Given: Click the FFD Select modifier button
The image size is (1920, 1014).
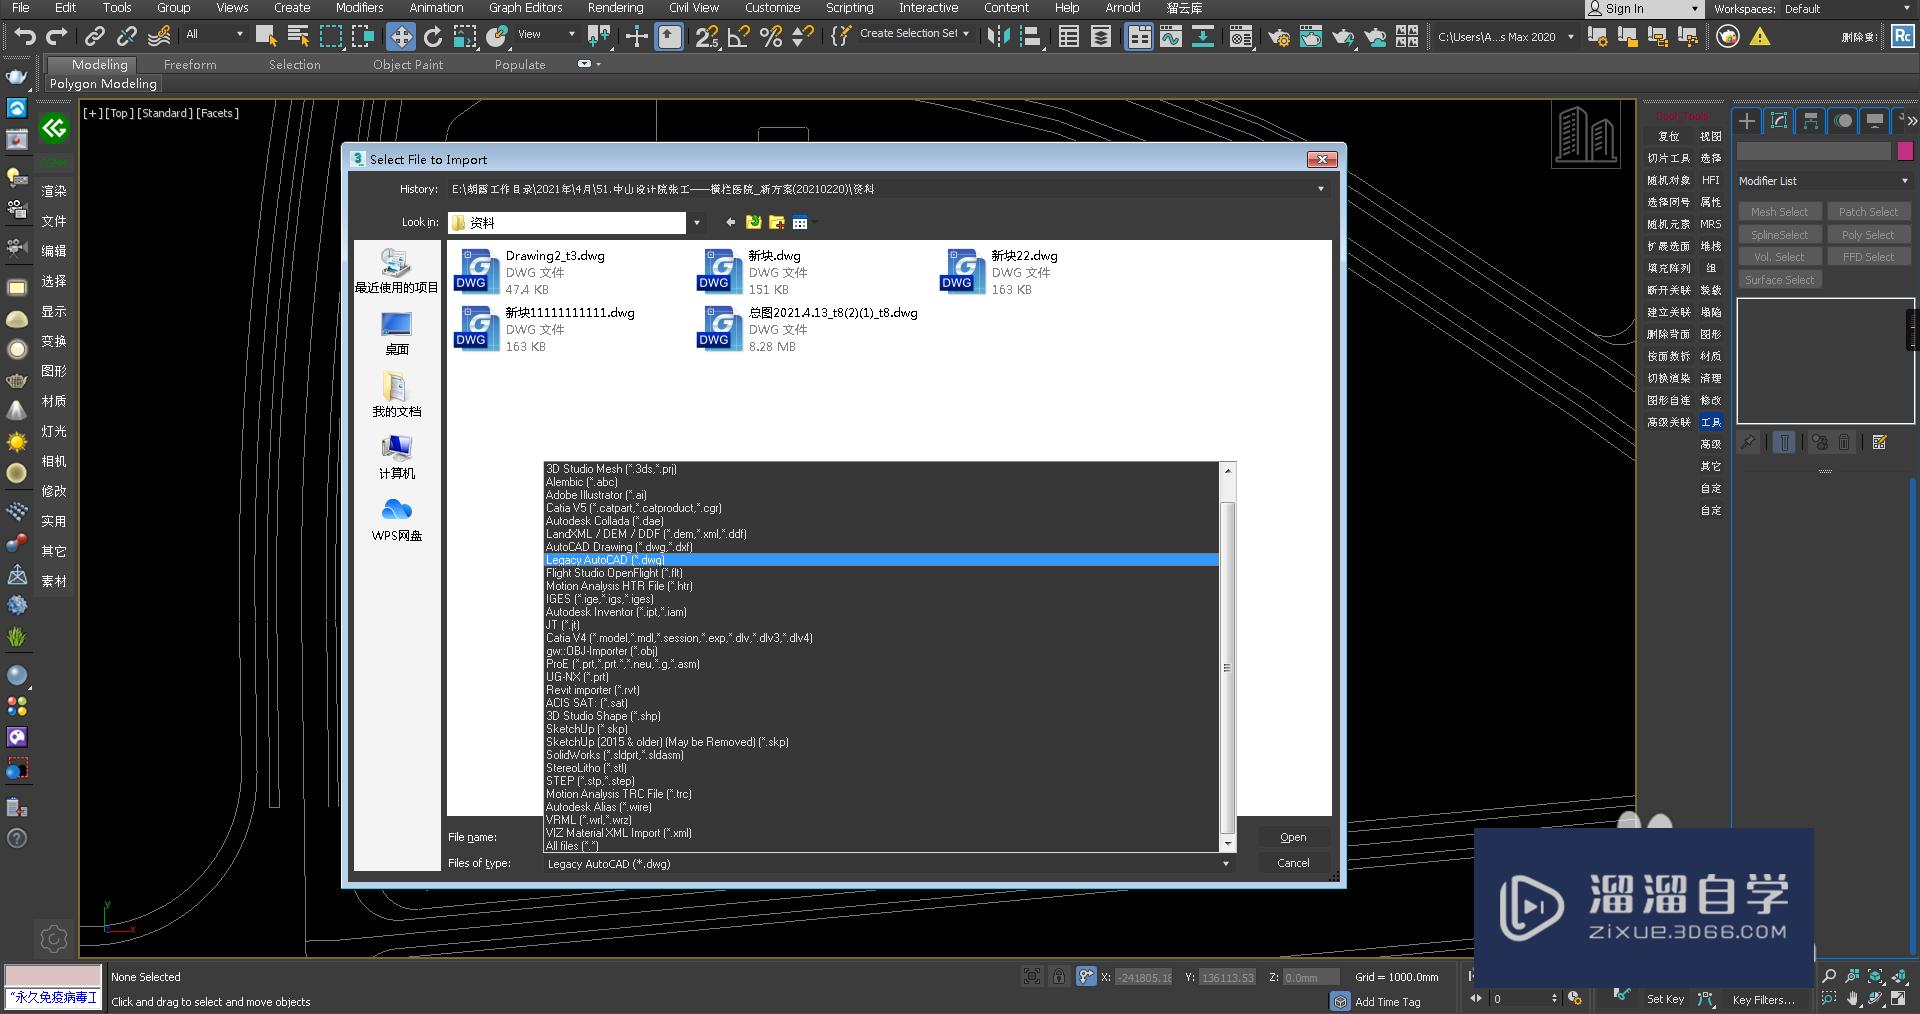Looking at the screenshot, I should pos(1868,257).
